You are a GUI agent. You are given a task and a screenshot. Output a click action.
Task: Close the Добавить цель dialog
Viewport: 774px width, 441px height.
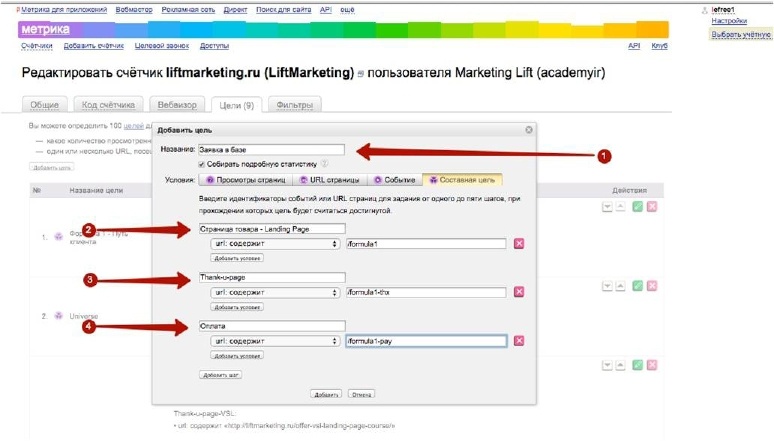click(x=528, y=130)
